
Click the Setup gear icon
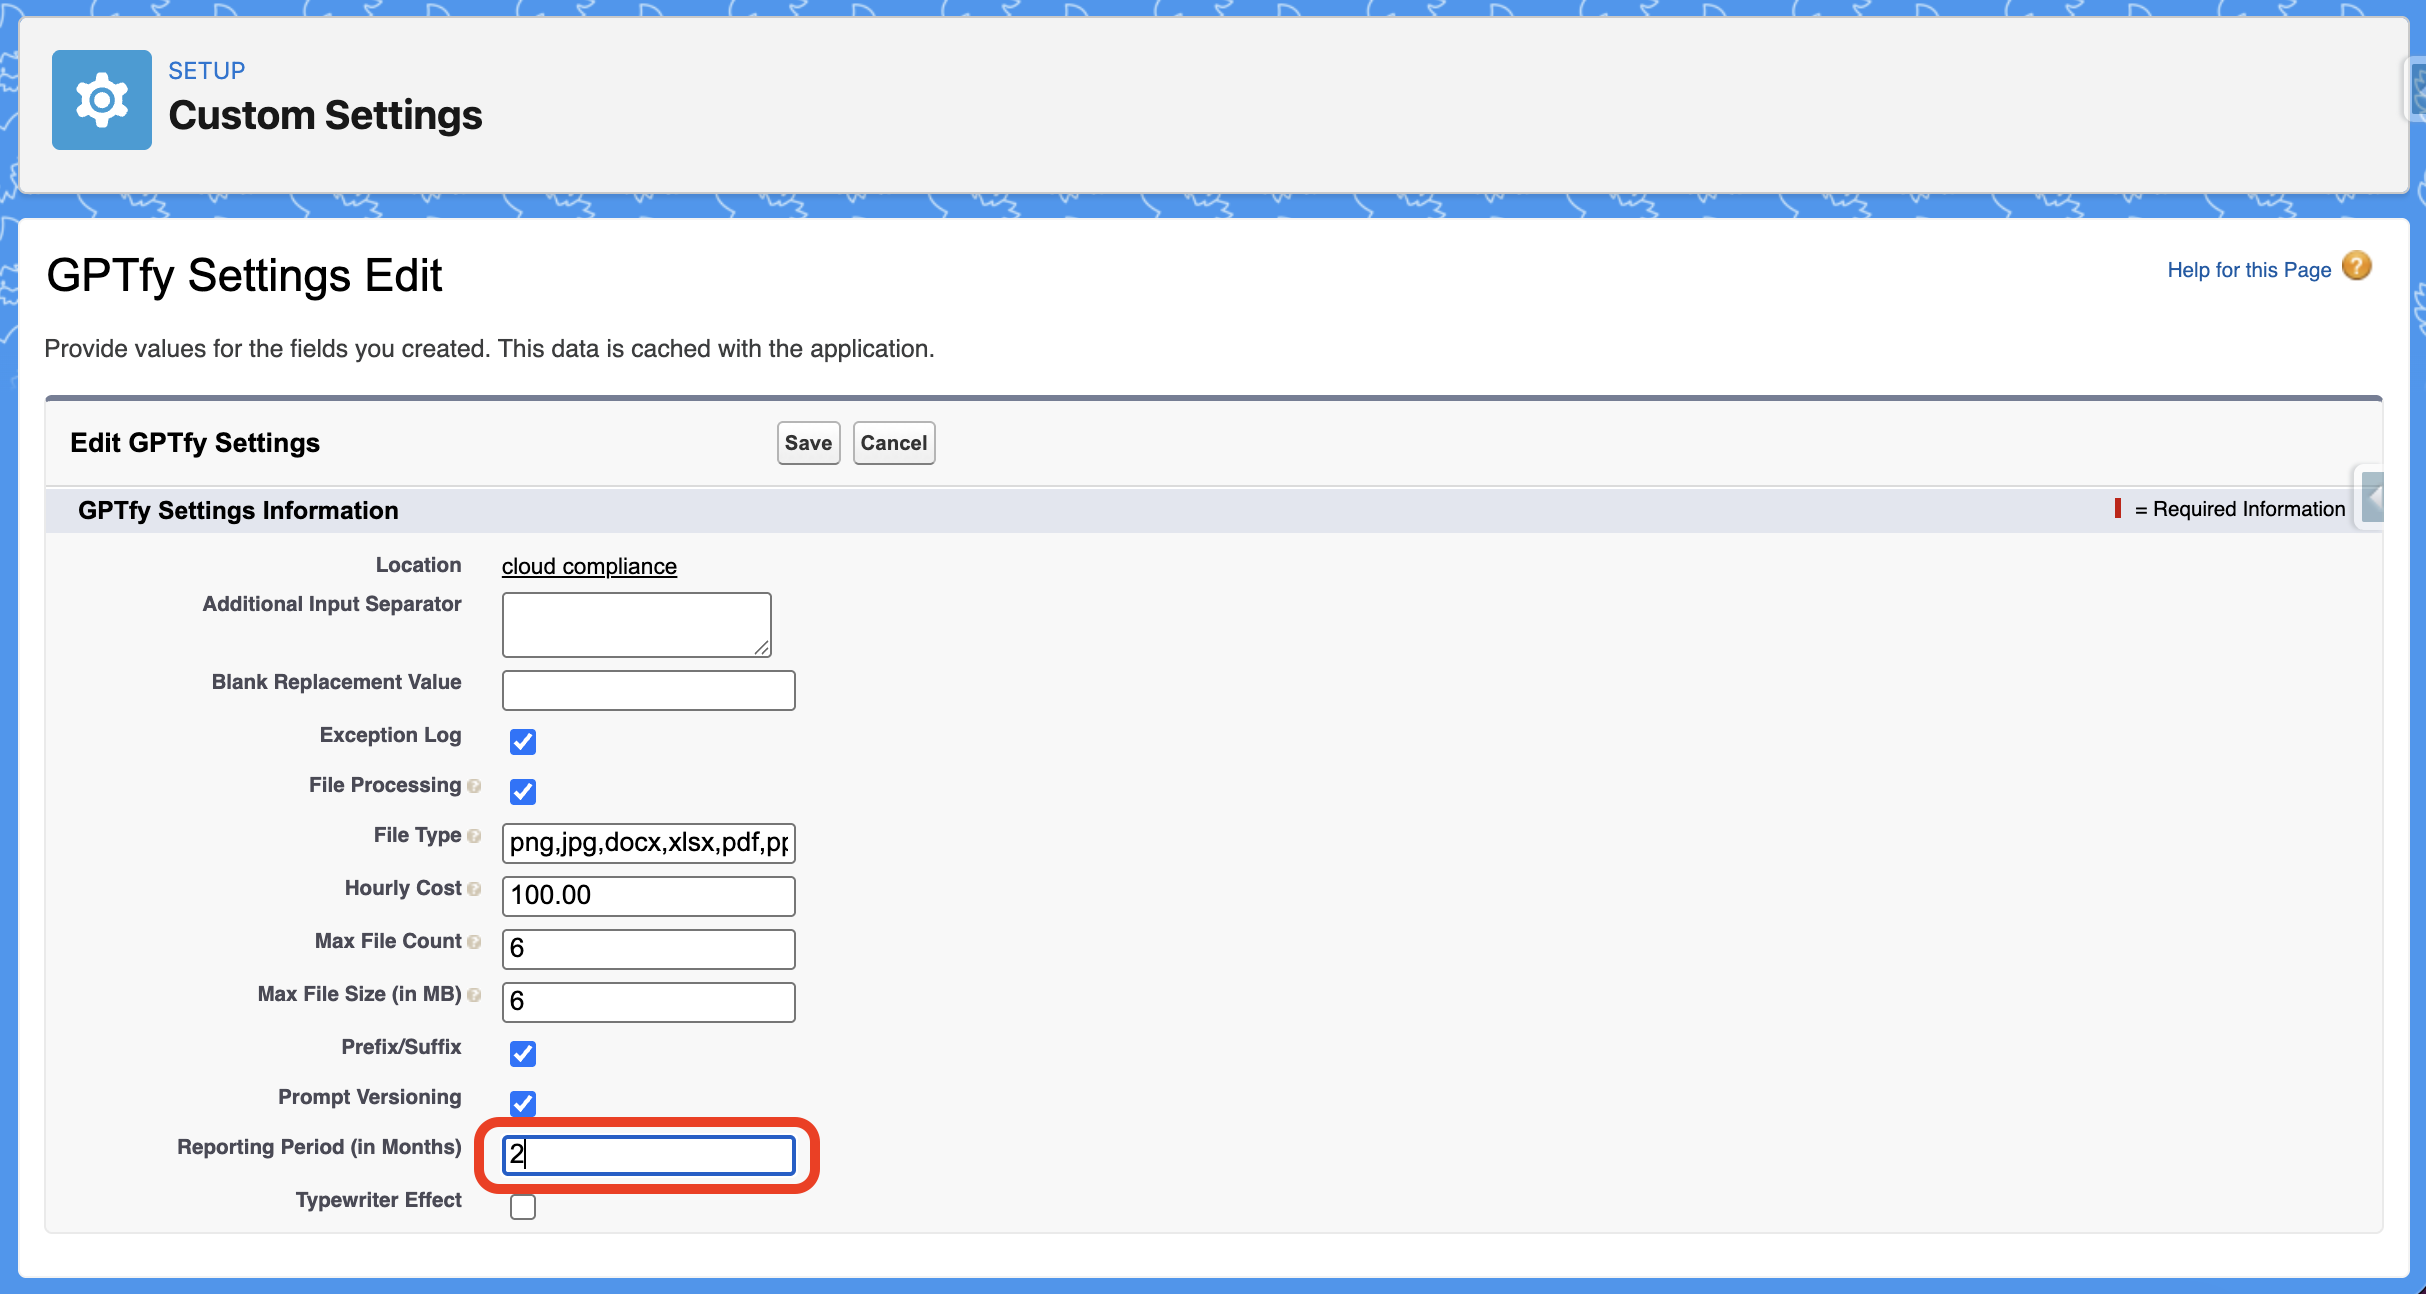(102, 100)
